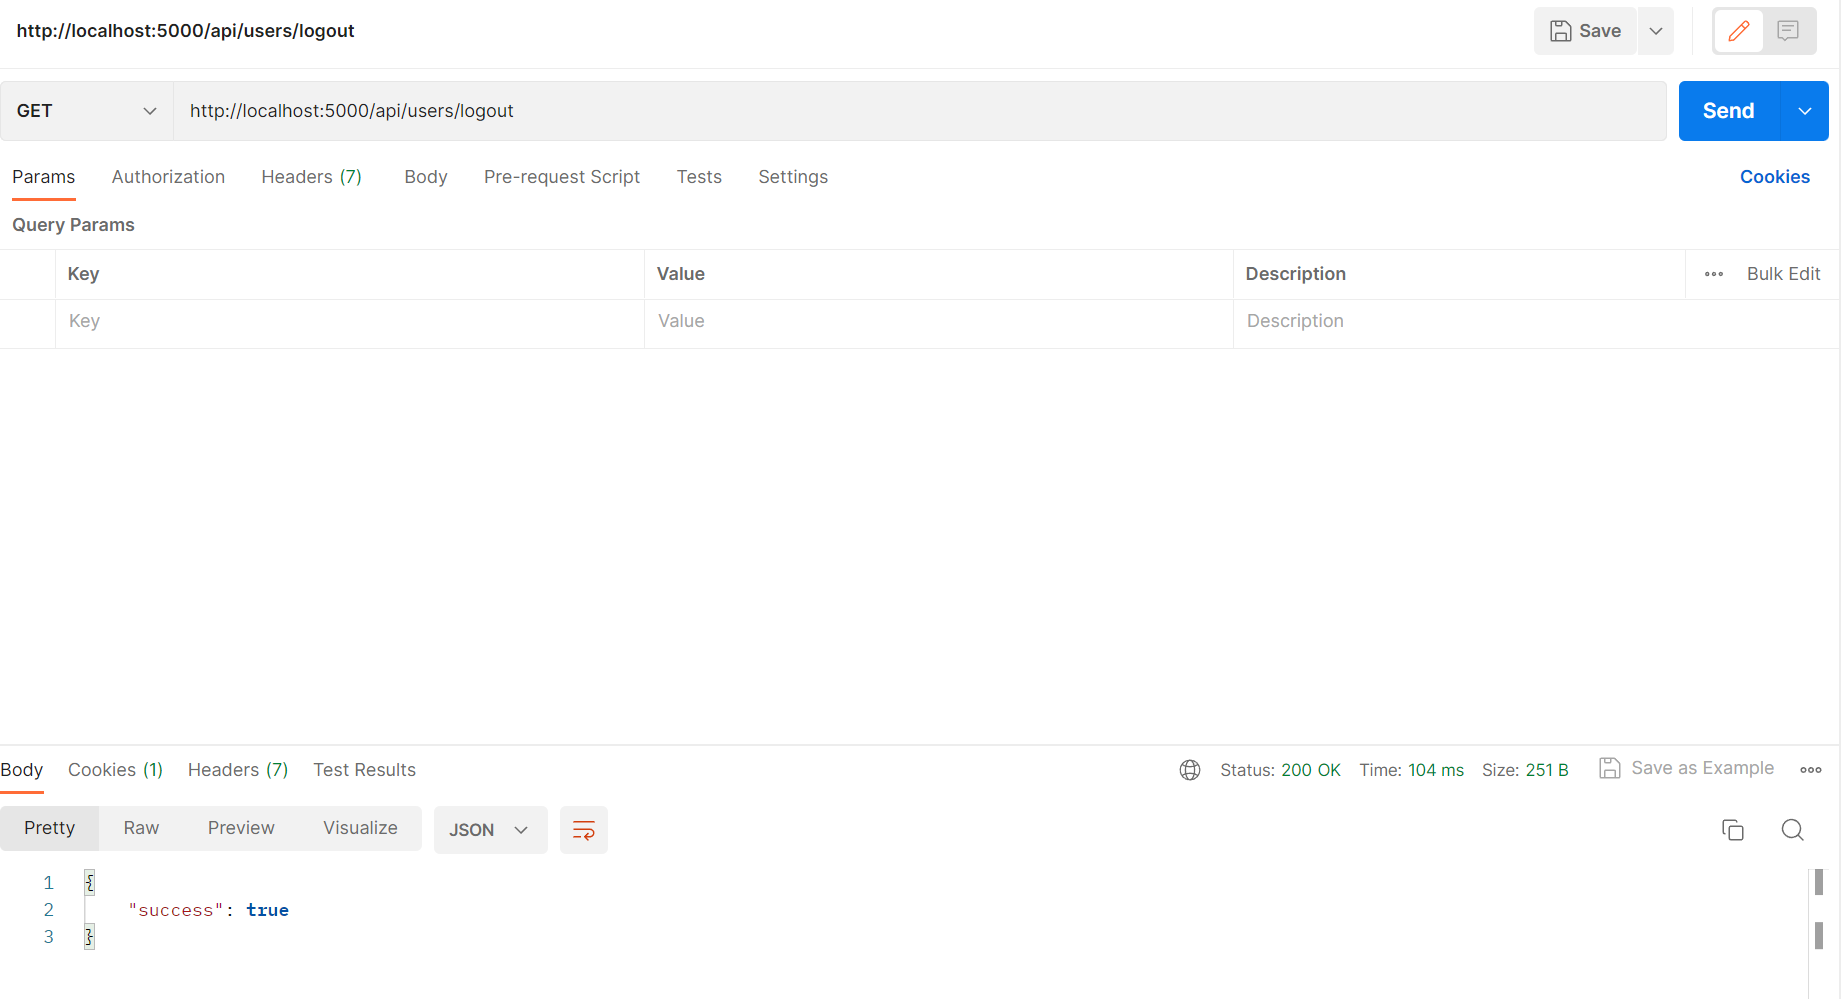The image size is (1844, 999).
Task: Switch to the Tests tab
Action: (699, 177)
